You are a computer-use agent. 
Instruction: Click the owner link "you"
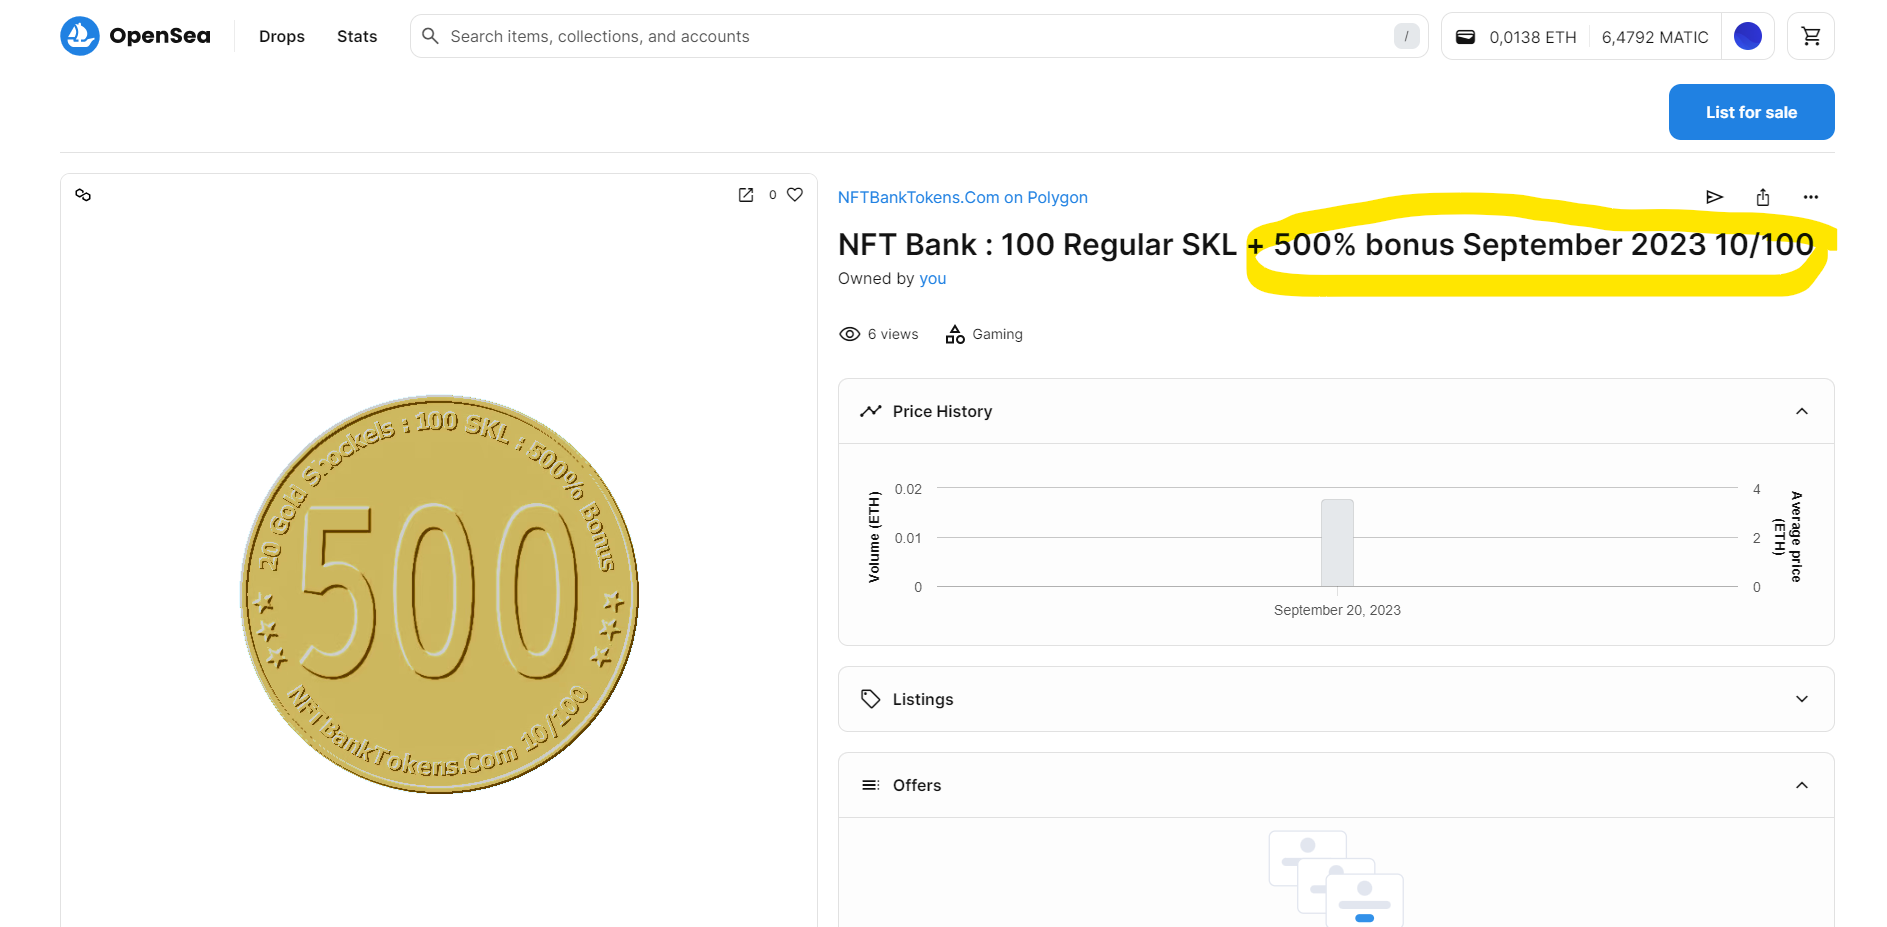tap(932, 278)
